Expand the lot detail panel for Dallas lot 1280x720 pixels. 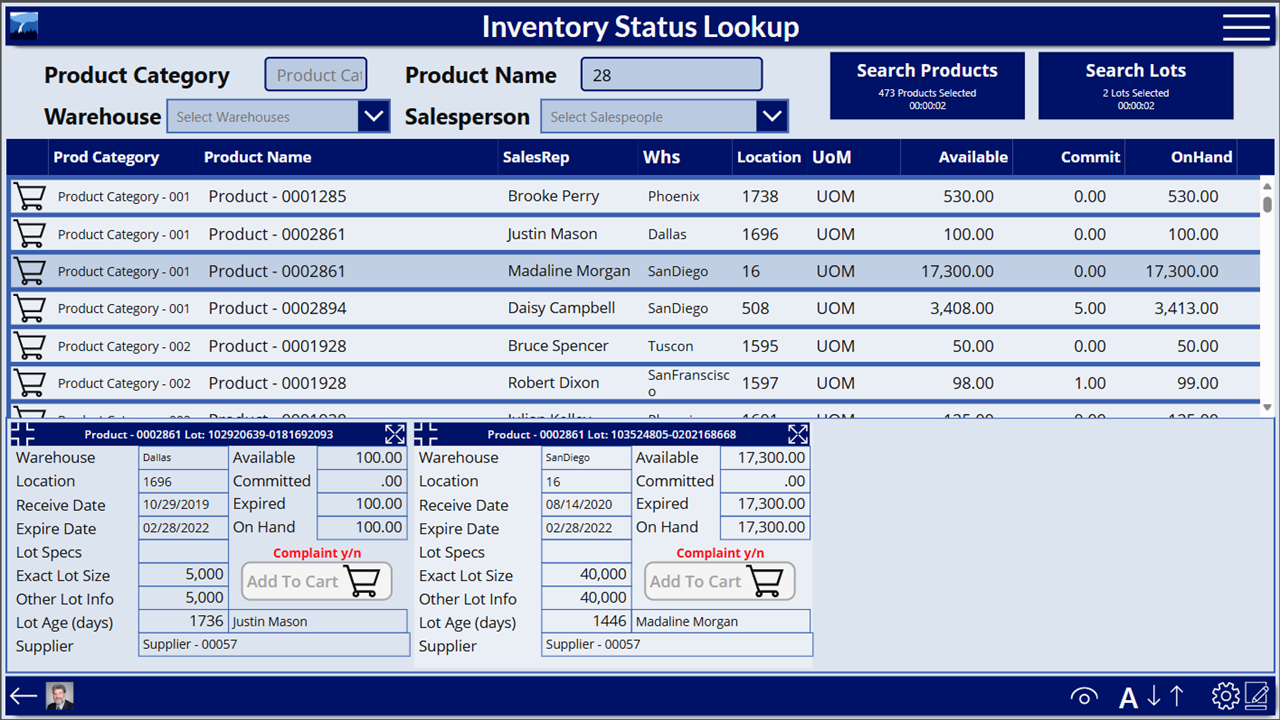[394, 434]
